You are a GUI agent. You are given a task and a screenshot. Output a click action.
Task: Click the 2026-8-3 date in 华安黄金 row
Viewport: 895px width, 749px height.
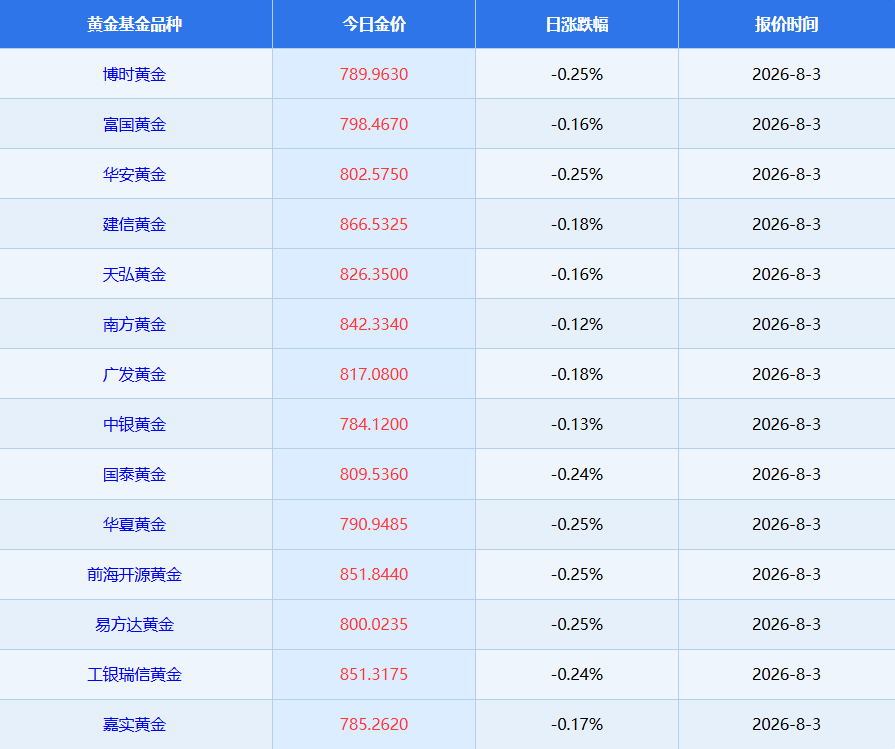(x=787, y=174)
